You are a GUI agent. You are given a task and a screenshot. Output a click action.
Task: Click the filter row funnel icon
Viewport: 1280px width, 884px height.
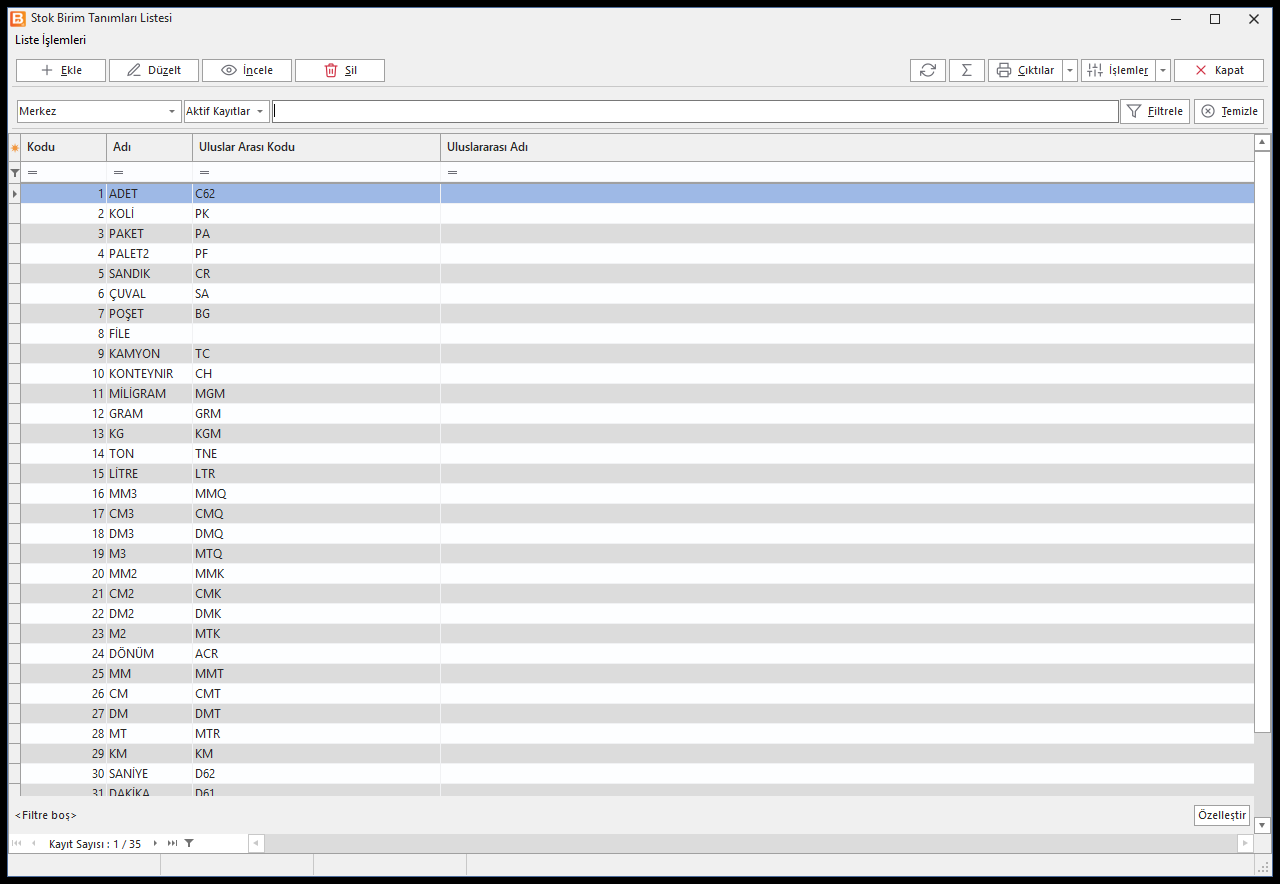coord(15,173)
